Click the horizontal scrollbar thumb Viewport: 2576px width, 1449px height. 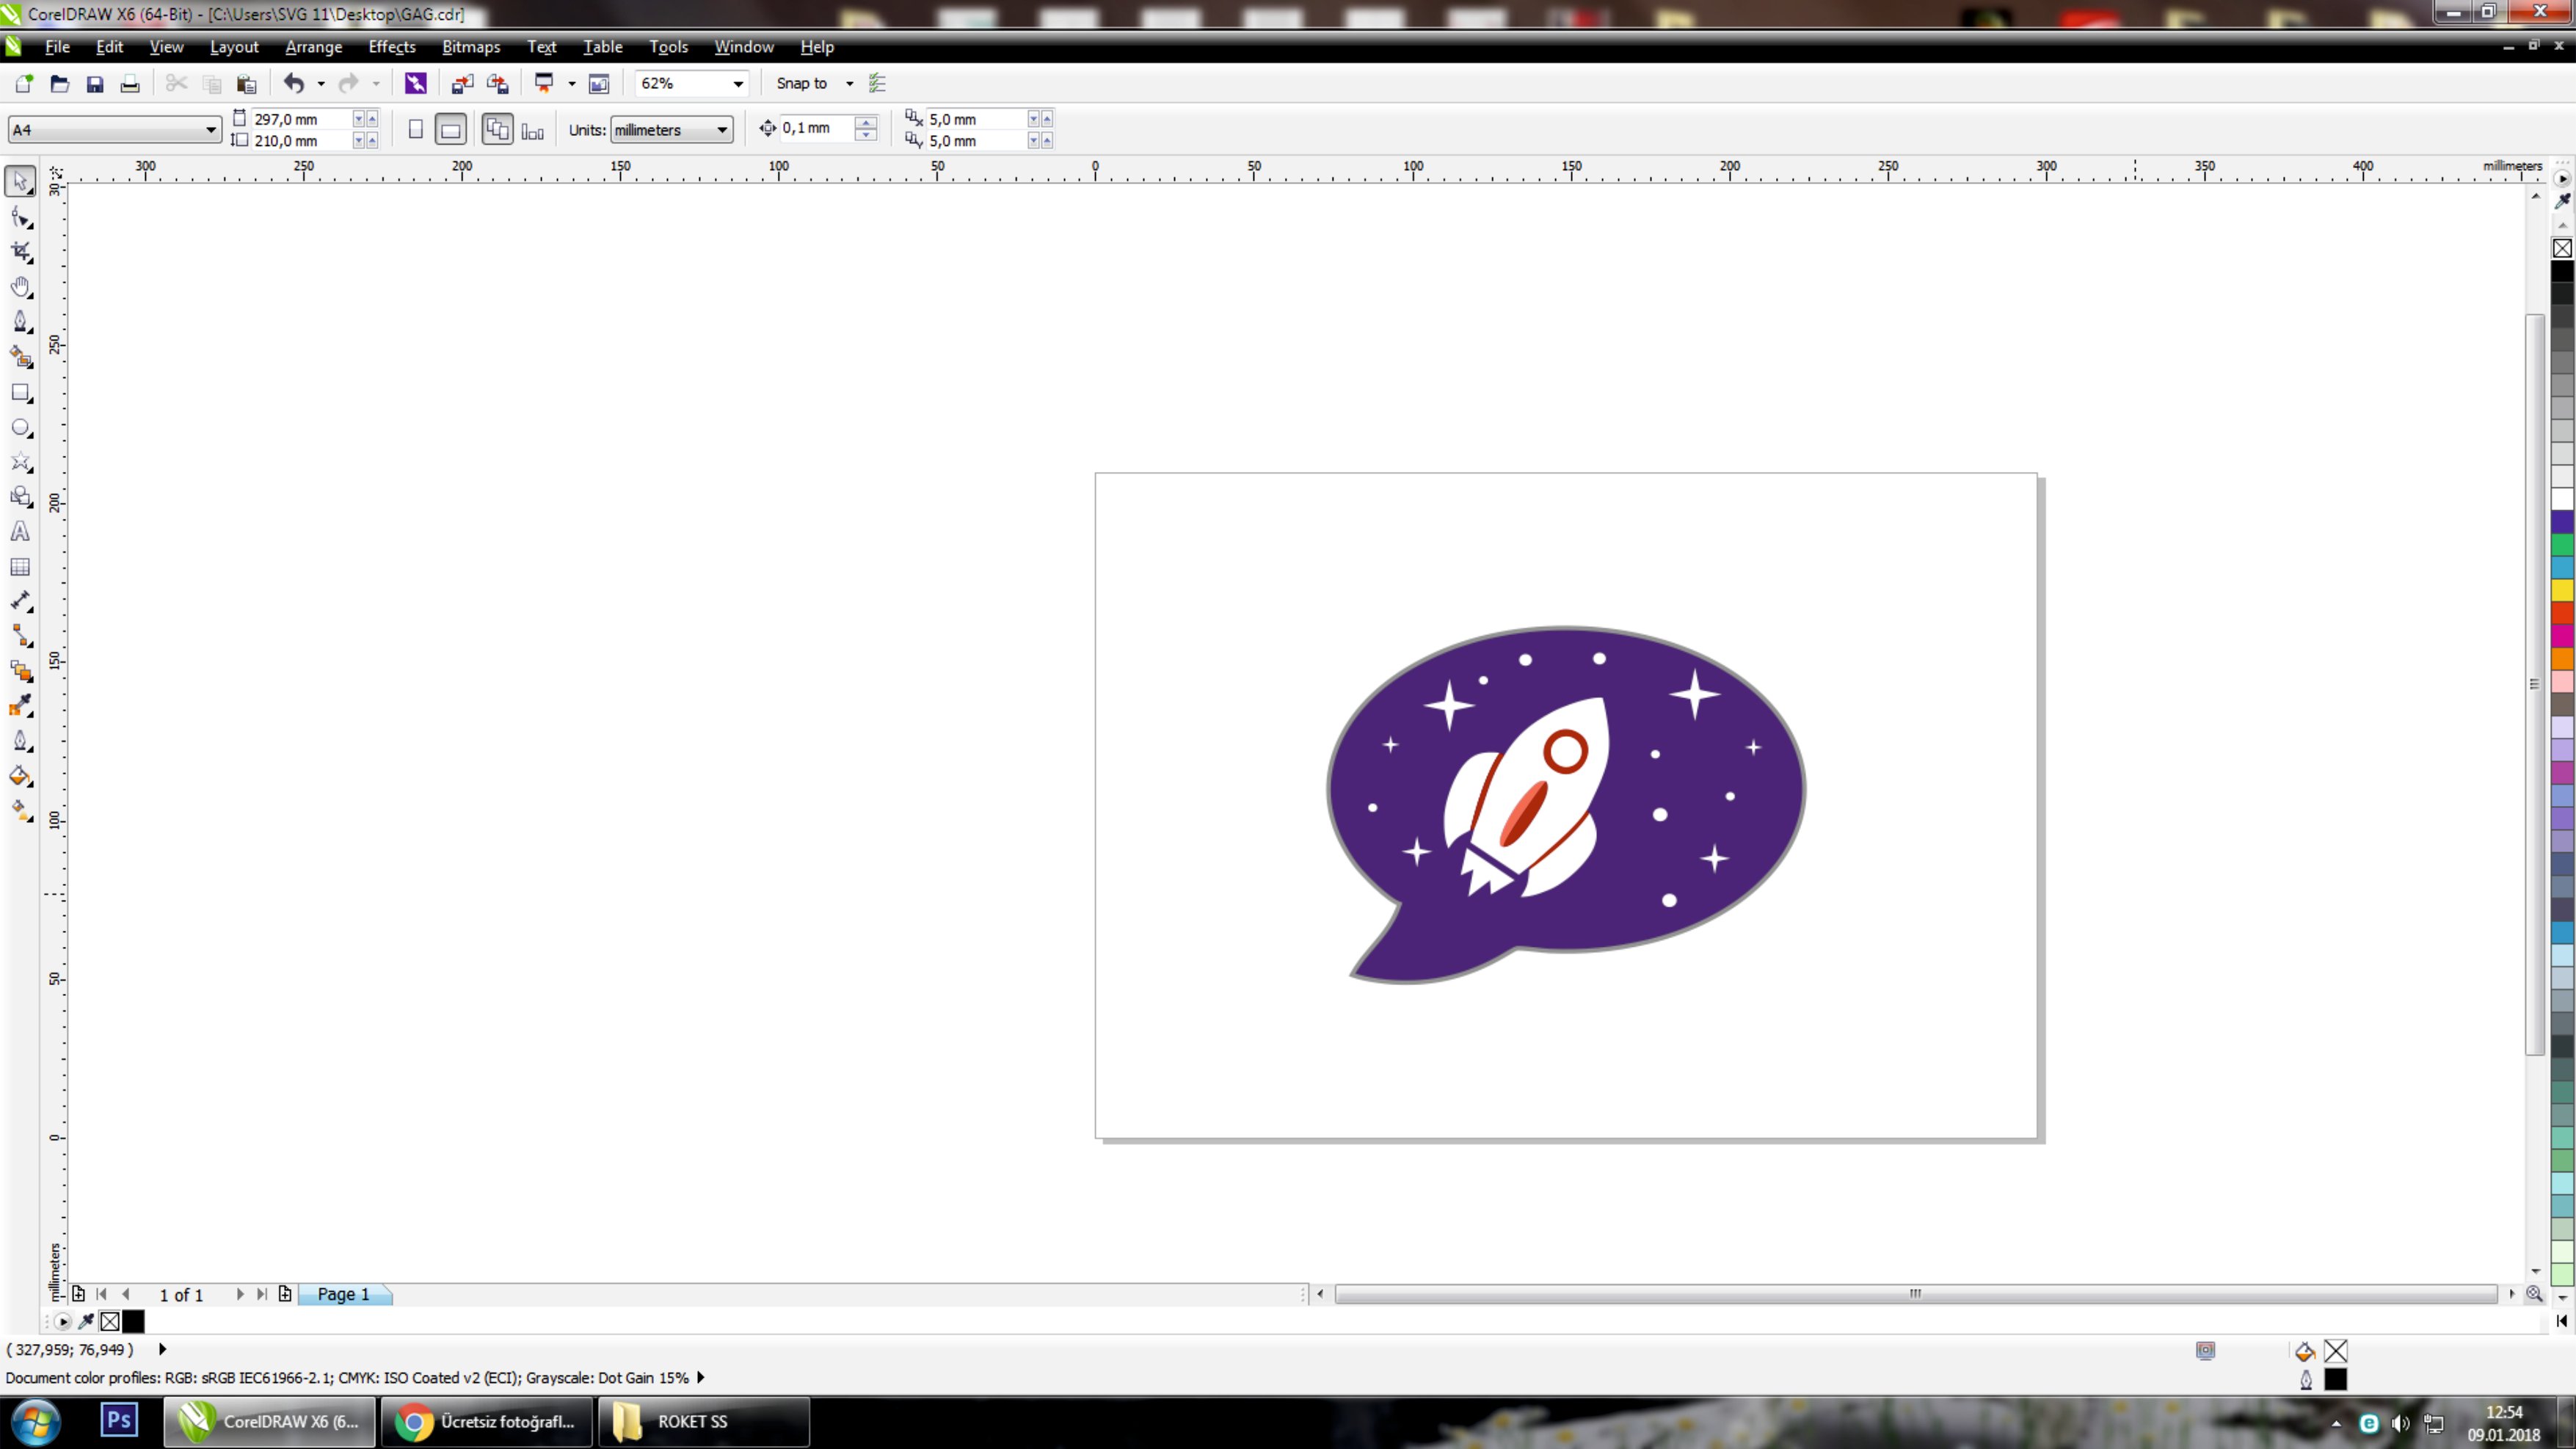point(1915,1294)
